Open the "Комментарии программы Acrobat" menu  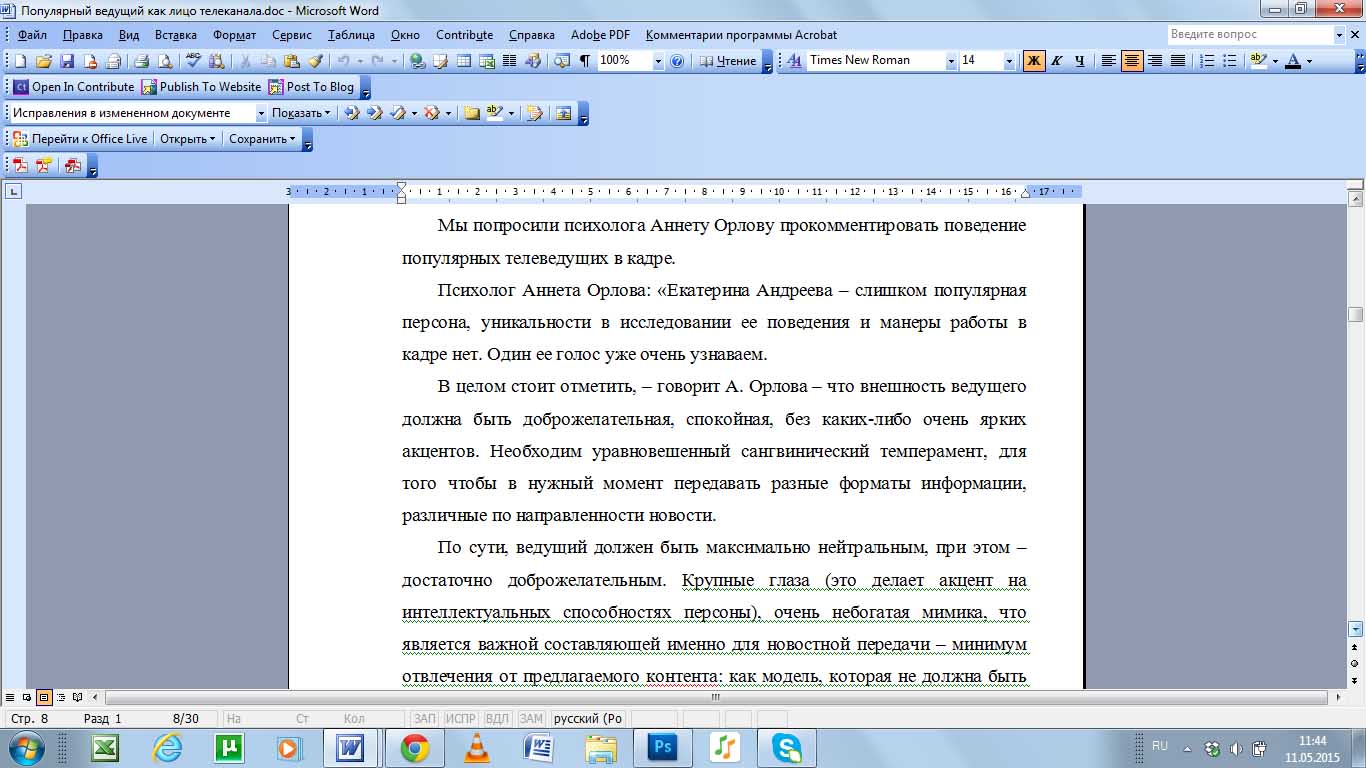[742, 35]
